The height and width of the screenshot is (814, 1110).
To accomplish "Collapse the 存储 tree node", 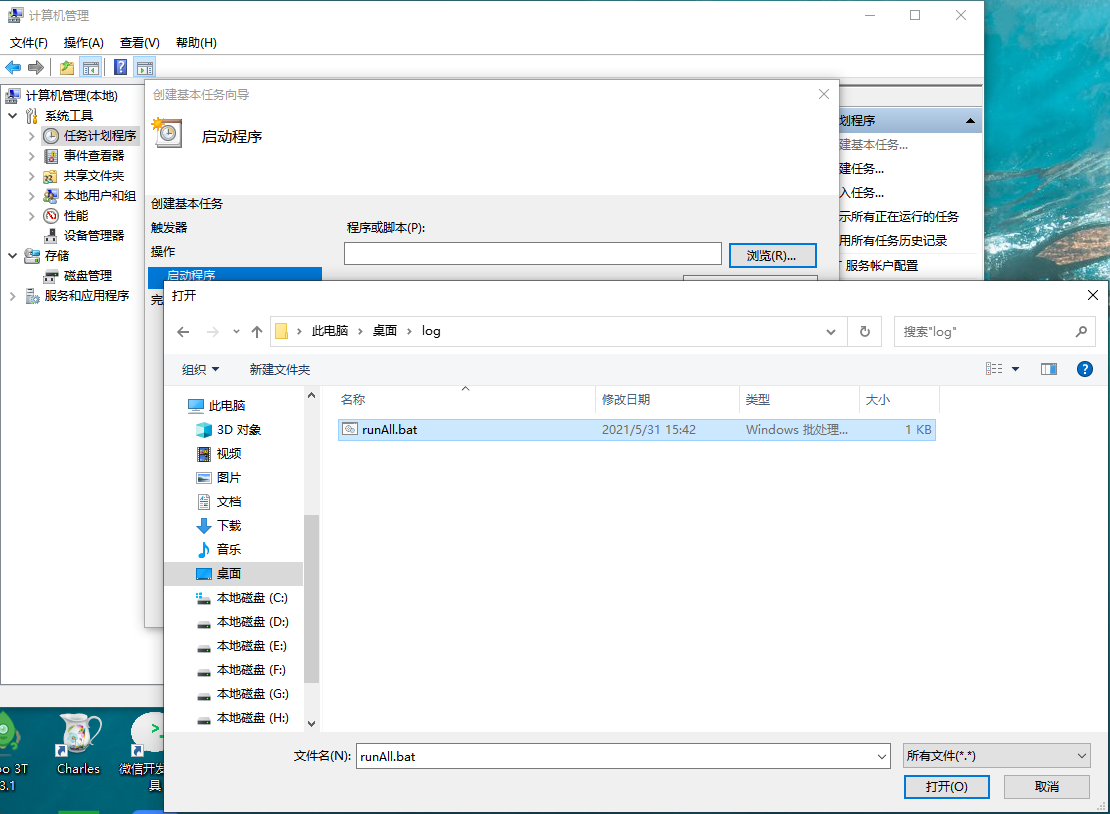I will click(13, 256).
